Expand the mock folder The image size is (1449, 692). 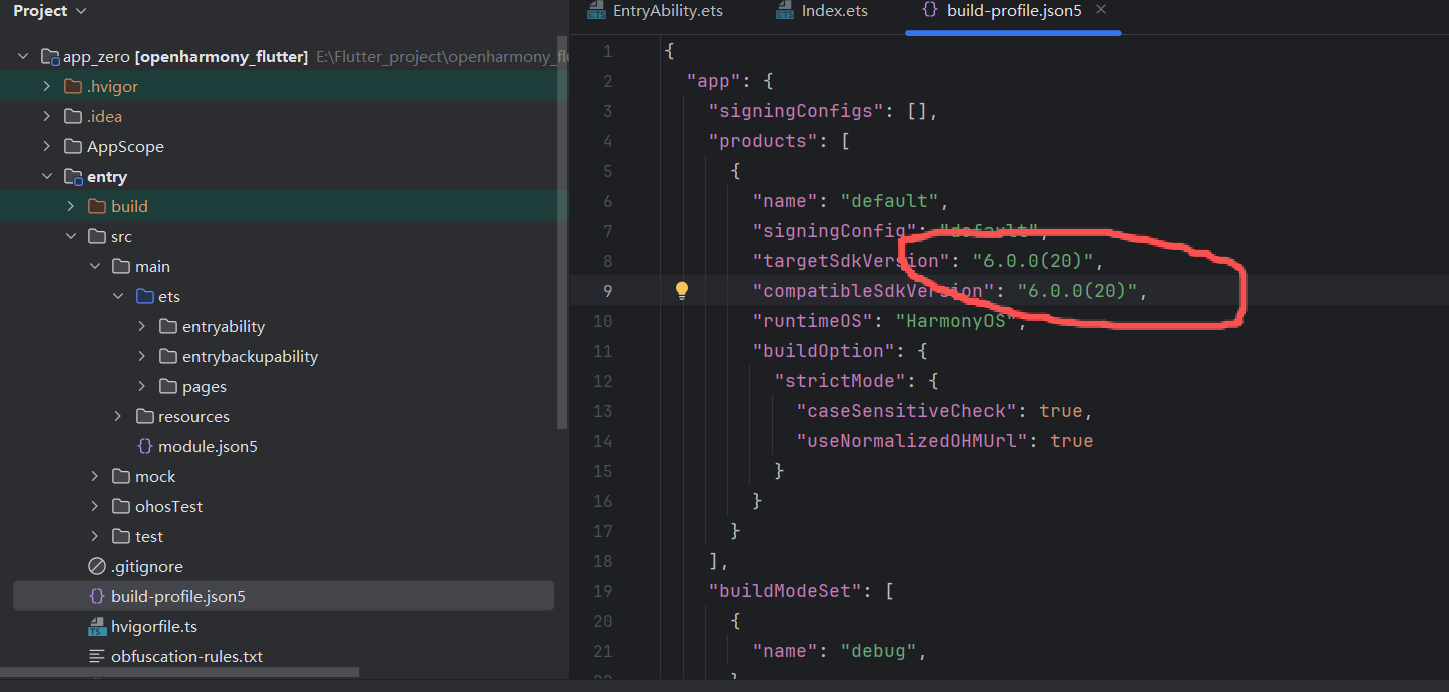(95, 477)
